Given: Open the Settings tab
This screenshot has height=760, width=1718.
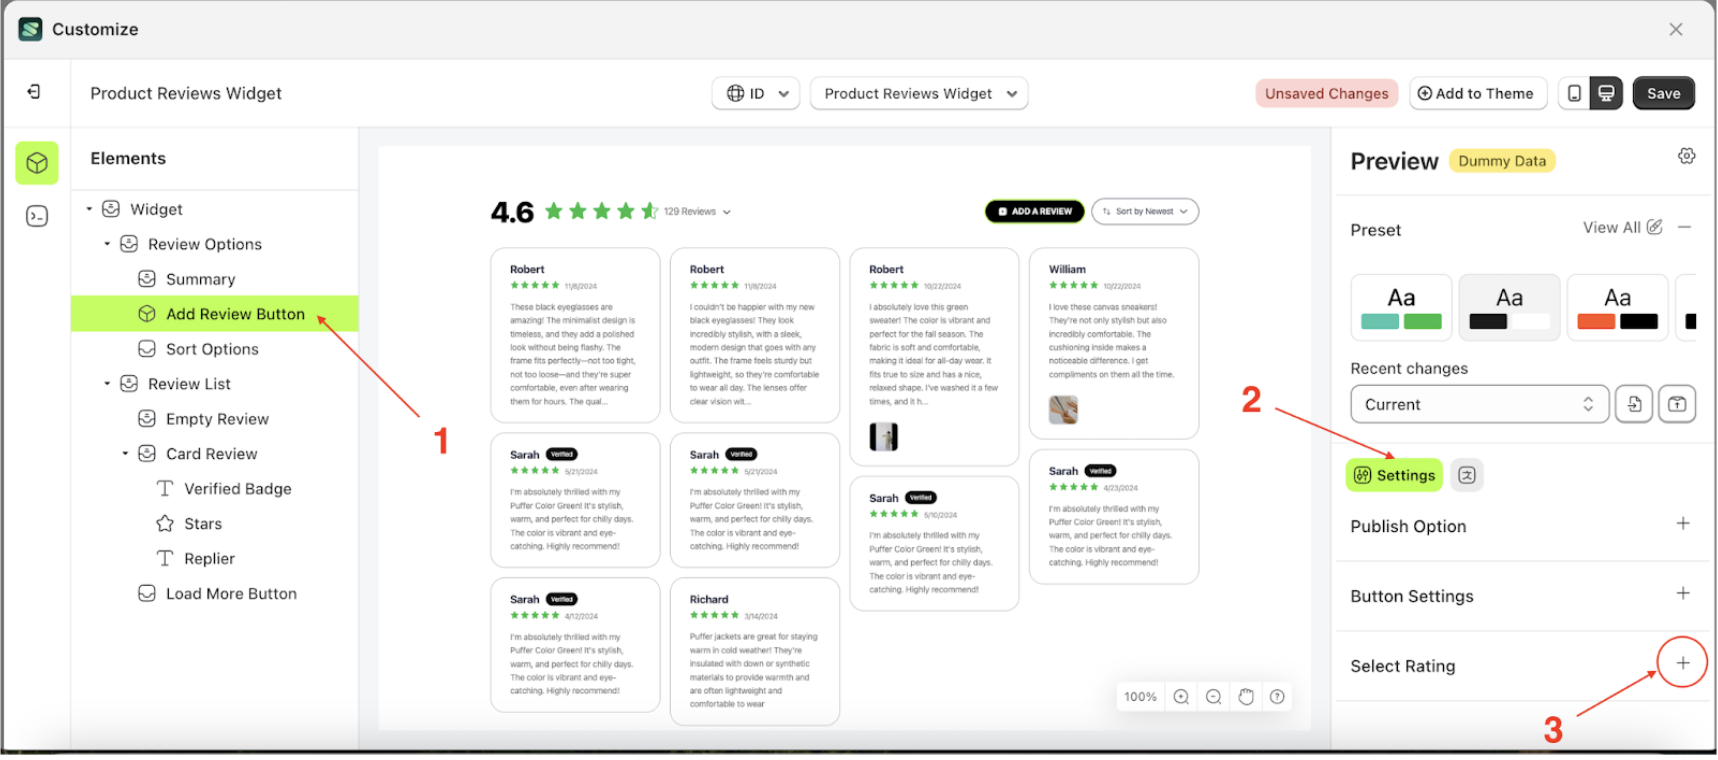Looking at the screenshot, I should click(x=1395, y=475).
